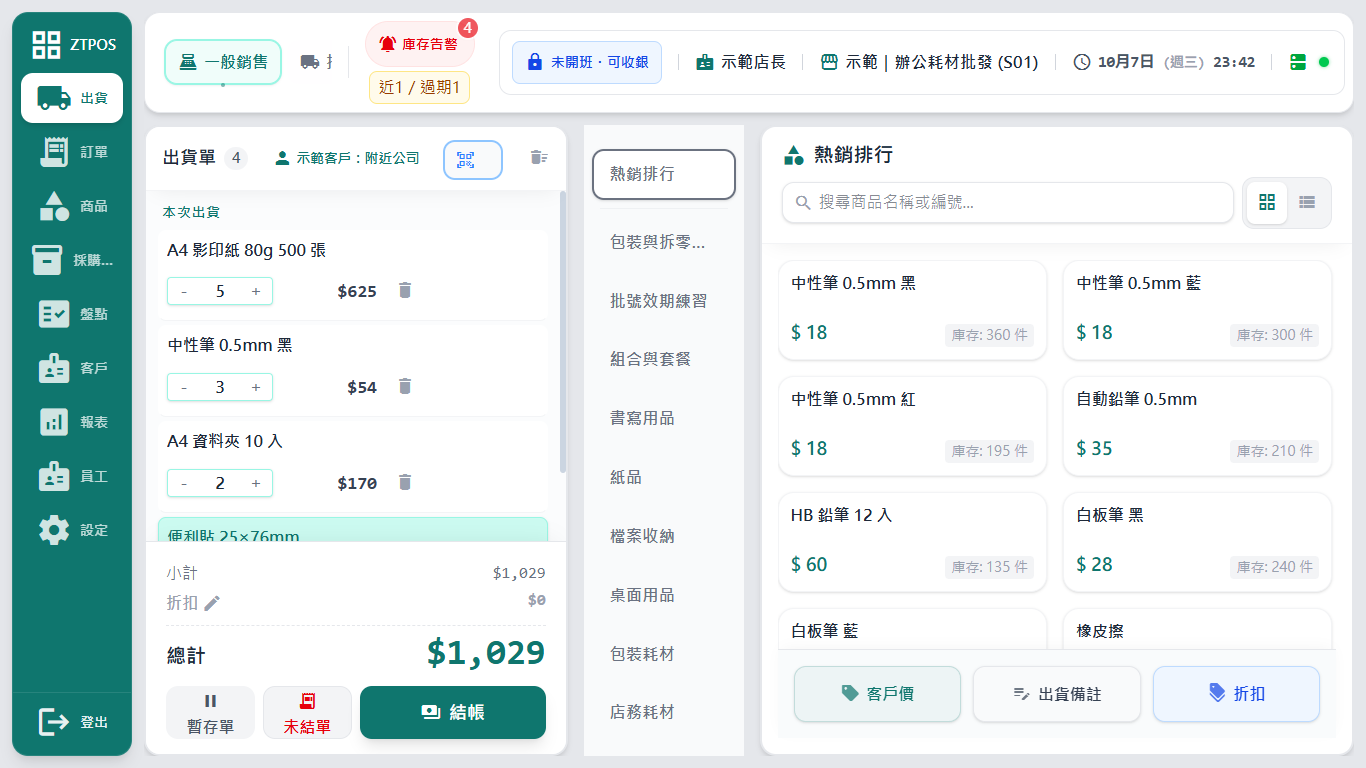Screen dimensions: 1366x768
Task: Open 出貨 in the sidebar
Action: coord(72,98)
